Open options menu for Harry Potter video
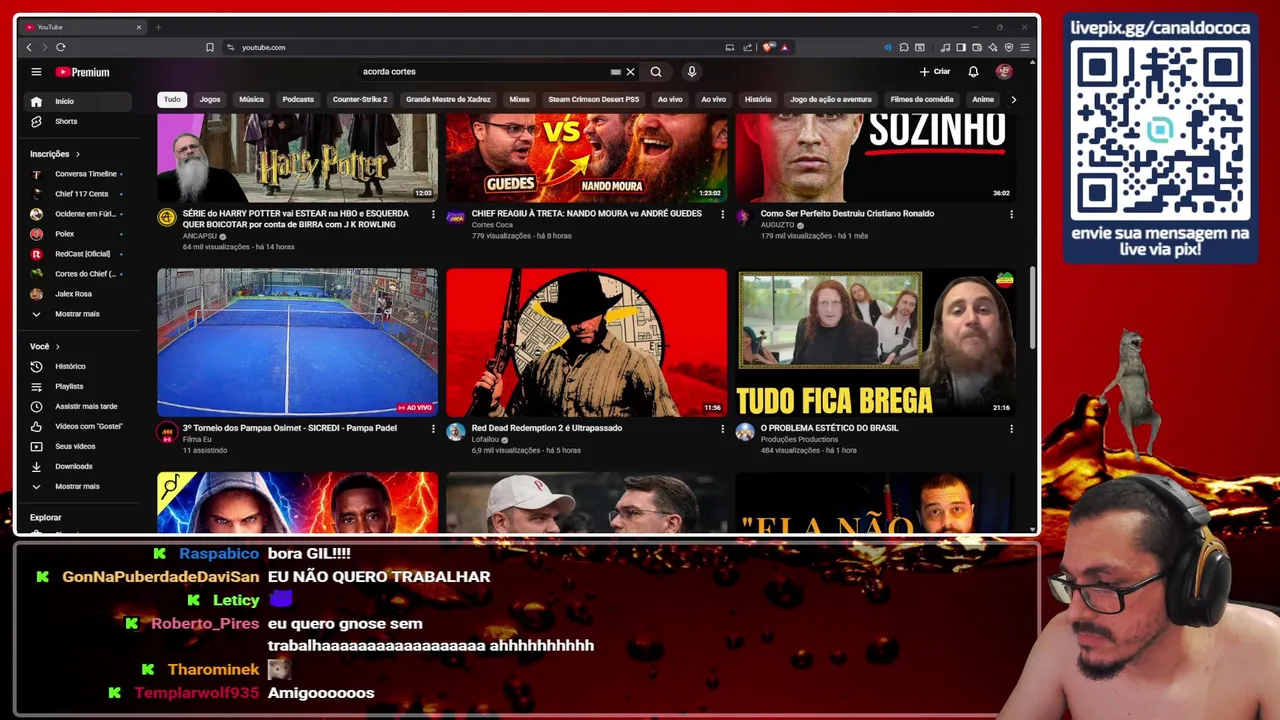 (x=433, y=214)
